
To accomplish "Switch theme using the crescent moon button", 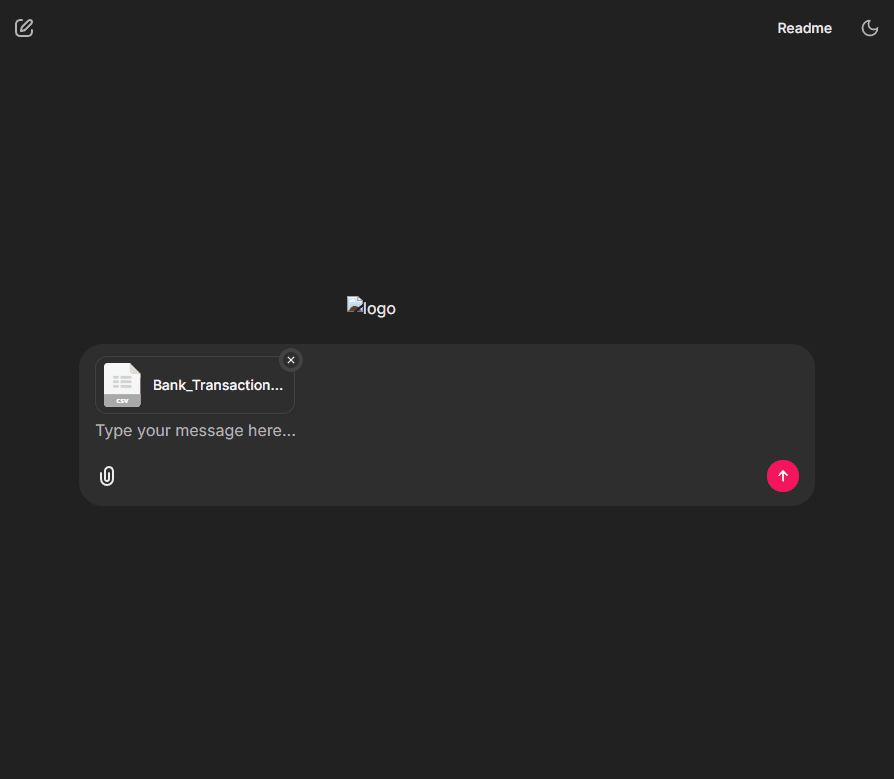I will (x=870, y=28).
